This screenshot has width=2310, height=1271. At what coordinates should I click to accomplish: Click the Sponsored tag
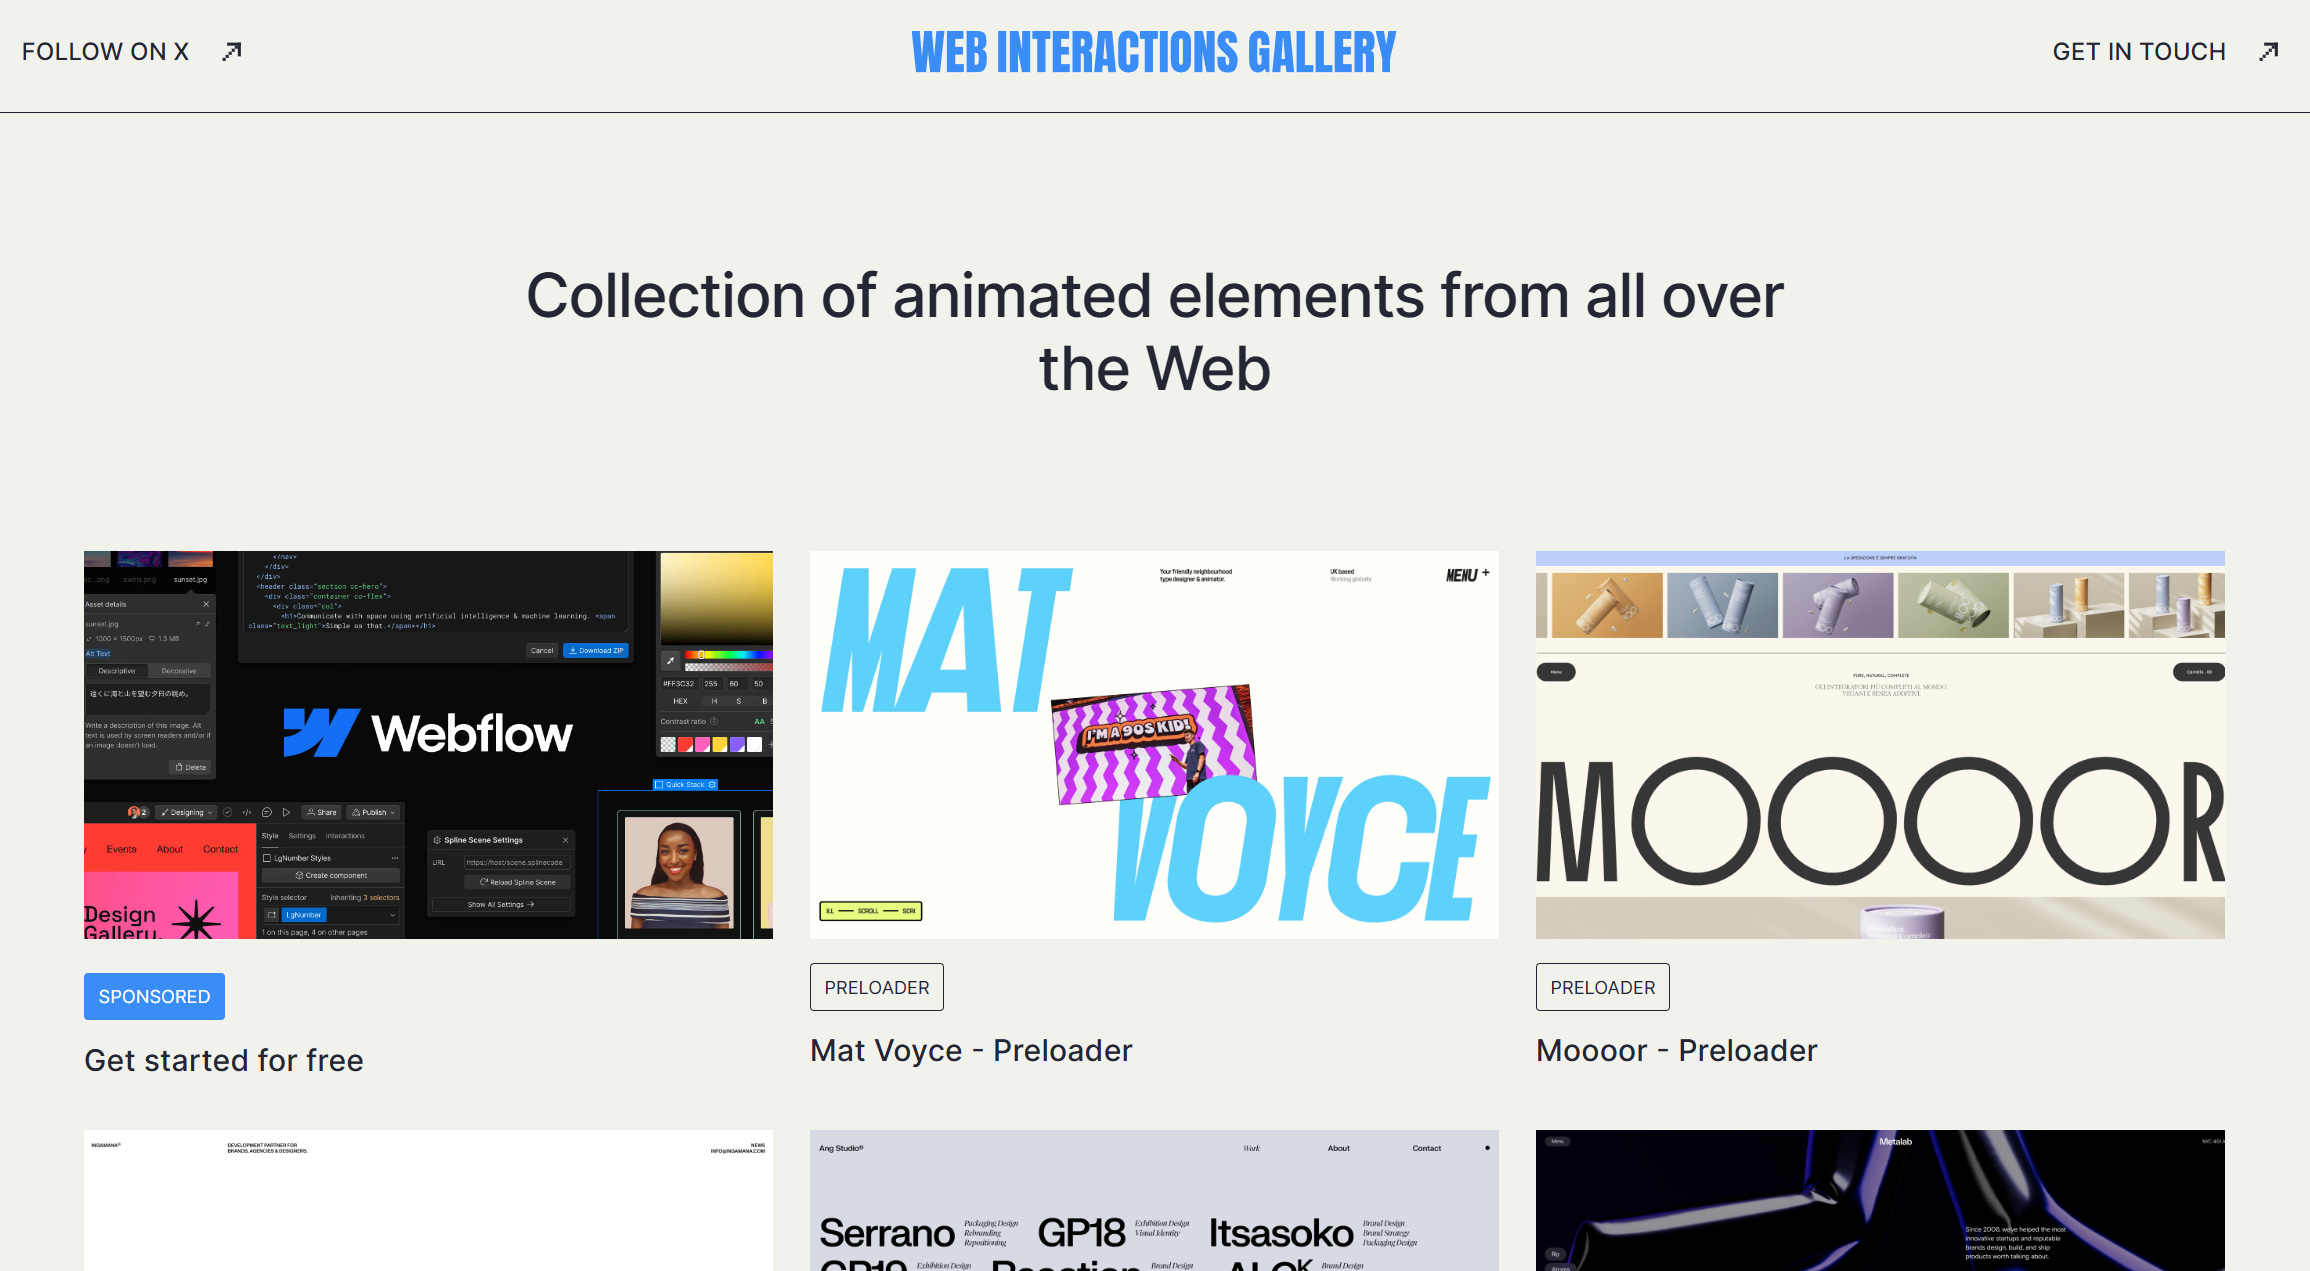pos(154,996)
